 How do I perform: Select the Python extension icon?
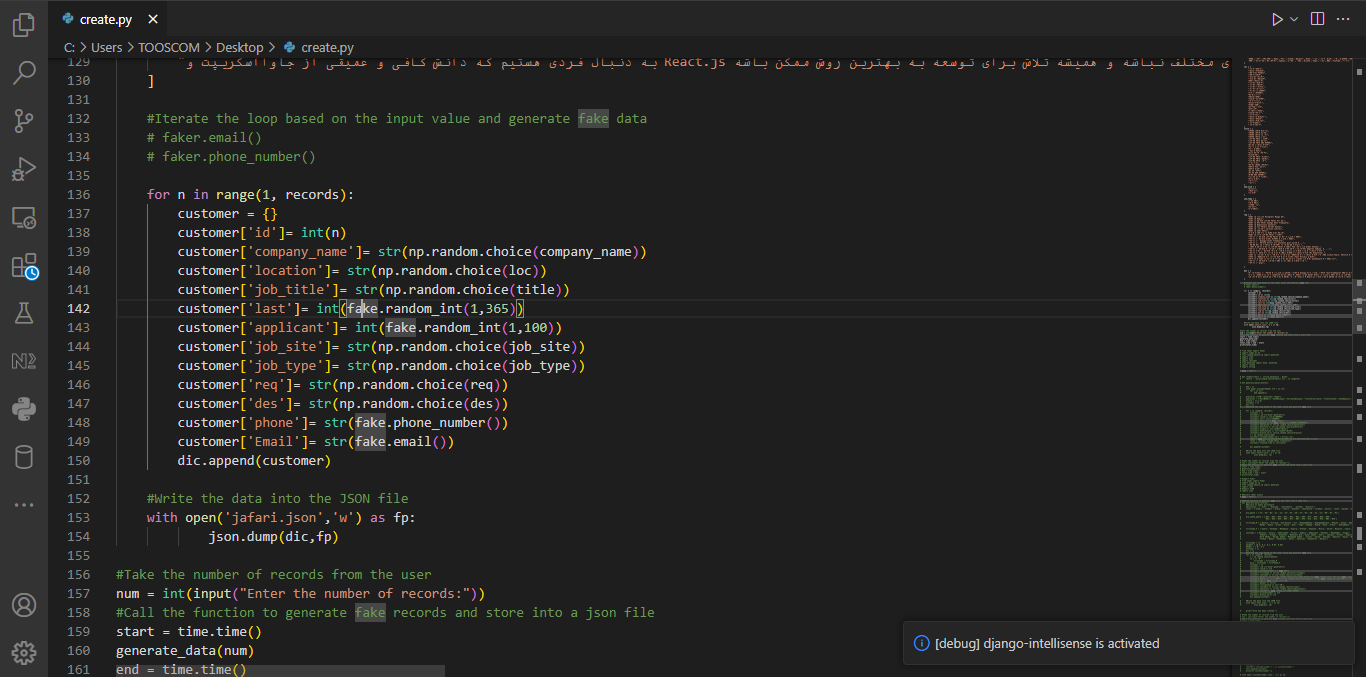coord(23,408)
